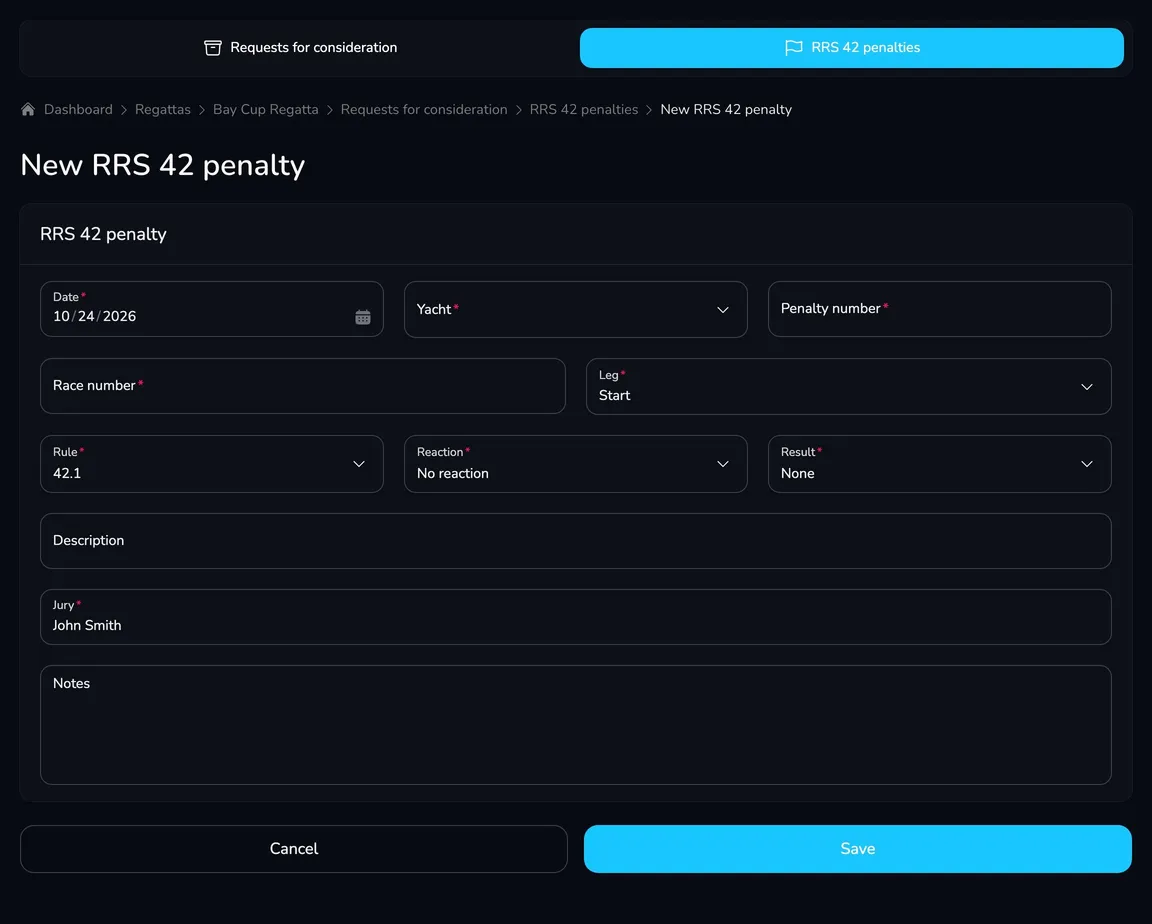Click the flag icon beside RRS 42 penalties
Screen dimensions: 1152x924
pos(793,48)
